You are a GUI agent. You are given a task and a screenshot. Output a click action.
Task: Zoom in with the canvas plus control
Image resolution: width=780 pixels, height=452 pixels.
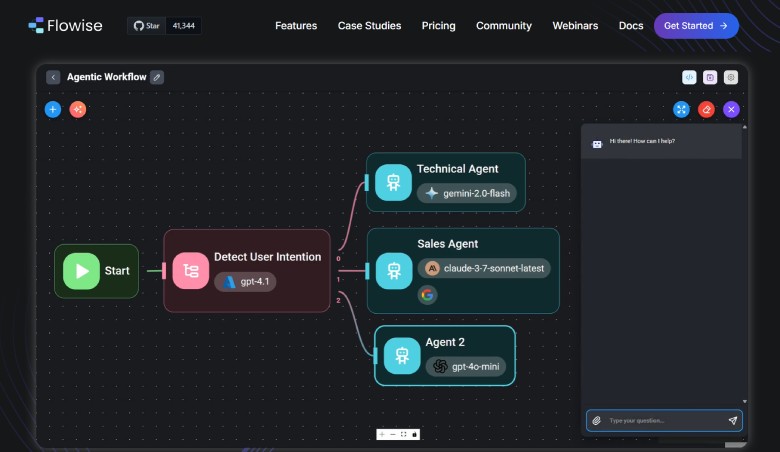(x=381, y=434)
